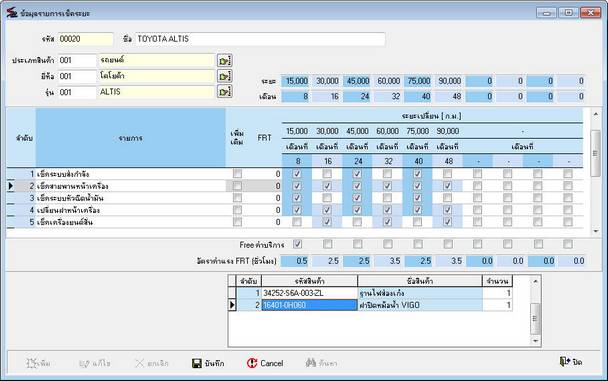Click the row pointer arrow on service row 2

coord(11,186)
